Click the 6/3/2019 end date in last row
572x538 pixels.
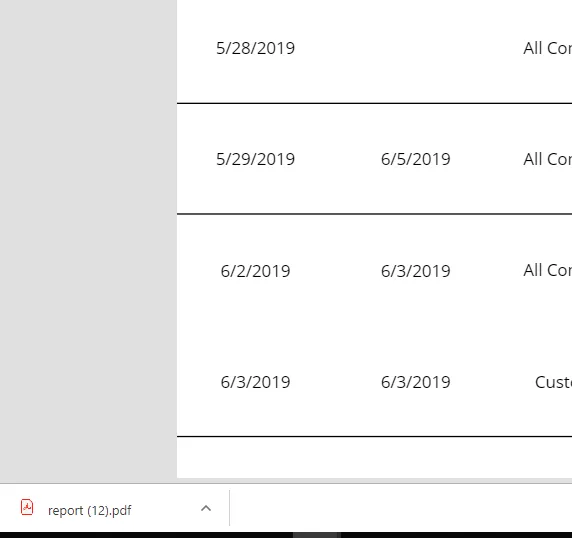coord(416,382)
